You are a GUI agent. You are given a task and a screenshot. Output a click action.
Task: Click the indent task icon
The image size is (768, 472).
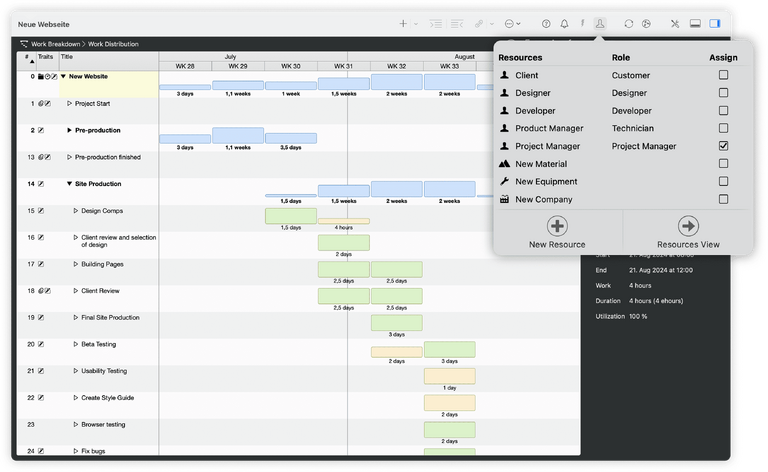[435, 23]
